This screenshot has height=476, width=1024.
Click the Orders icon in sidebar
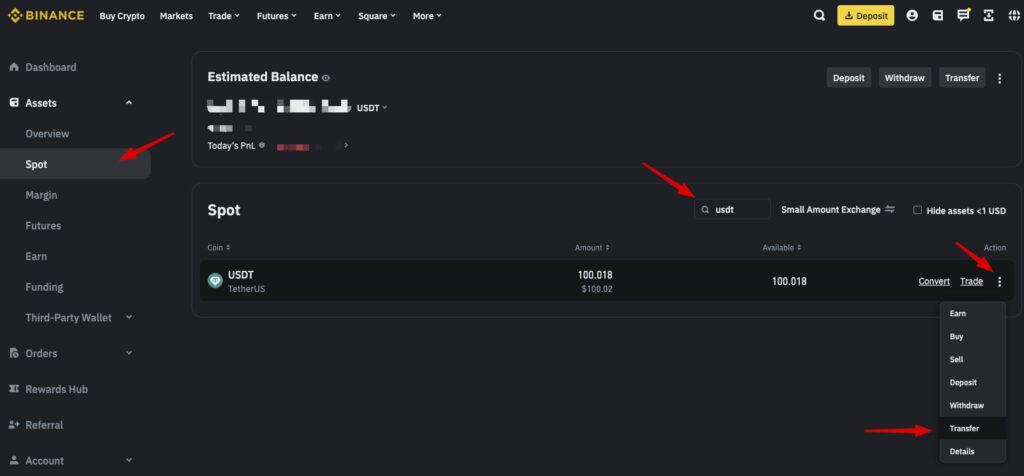tap(14, 353)
